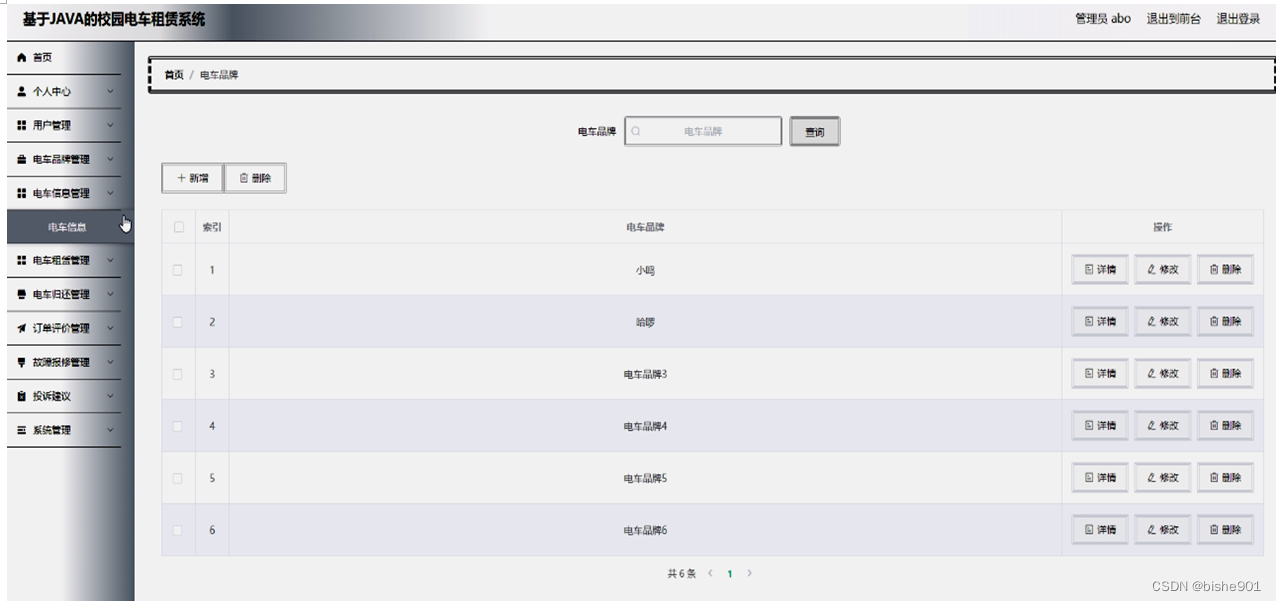The width and height of the screenshot is (1276, 601).
Task: Expand the 电车品牌管理 chevron
Action: tap(110, 159)
